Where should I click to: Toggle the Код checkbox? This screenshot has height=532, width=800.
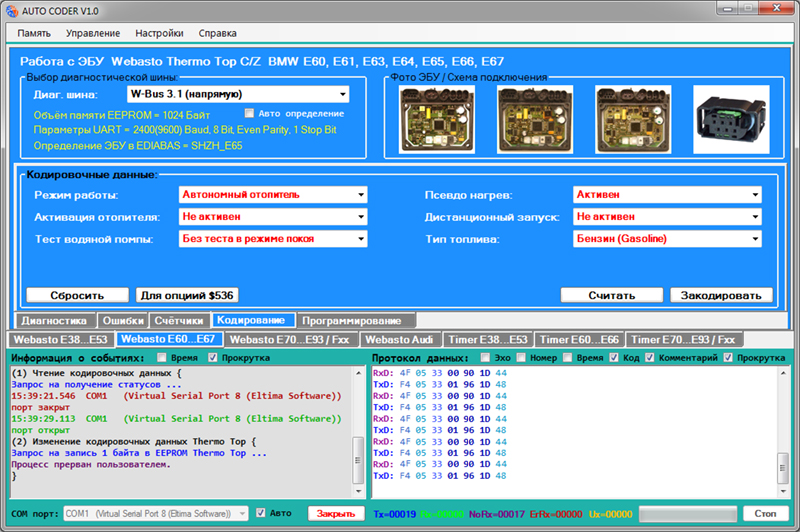coord(614,358)
